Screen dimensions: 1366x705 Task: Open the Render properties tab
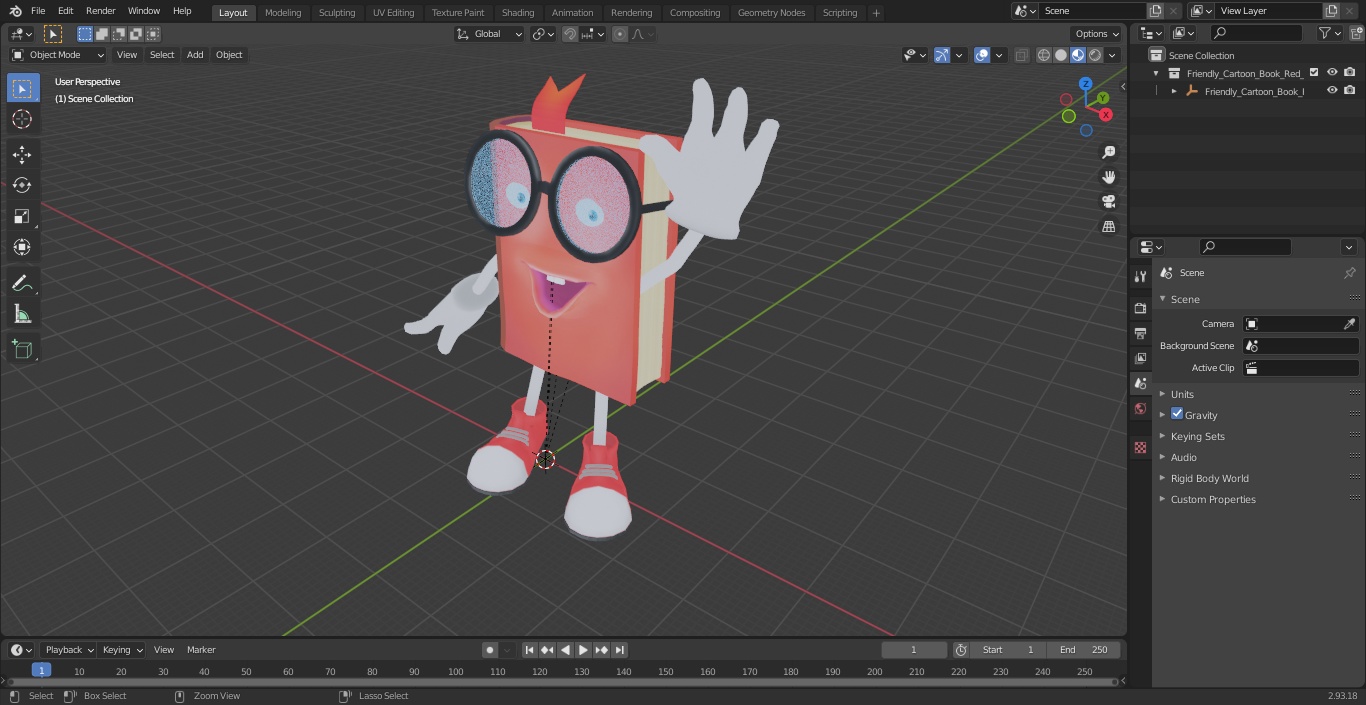coord(1140,308)
